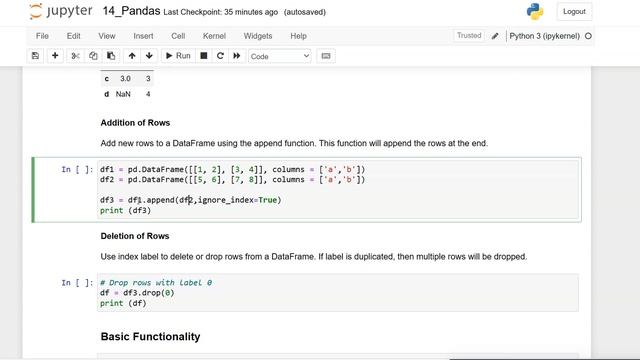
Task: Click the pencil edit mode icon
Action: point(495,36)
